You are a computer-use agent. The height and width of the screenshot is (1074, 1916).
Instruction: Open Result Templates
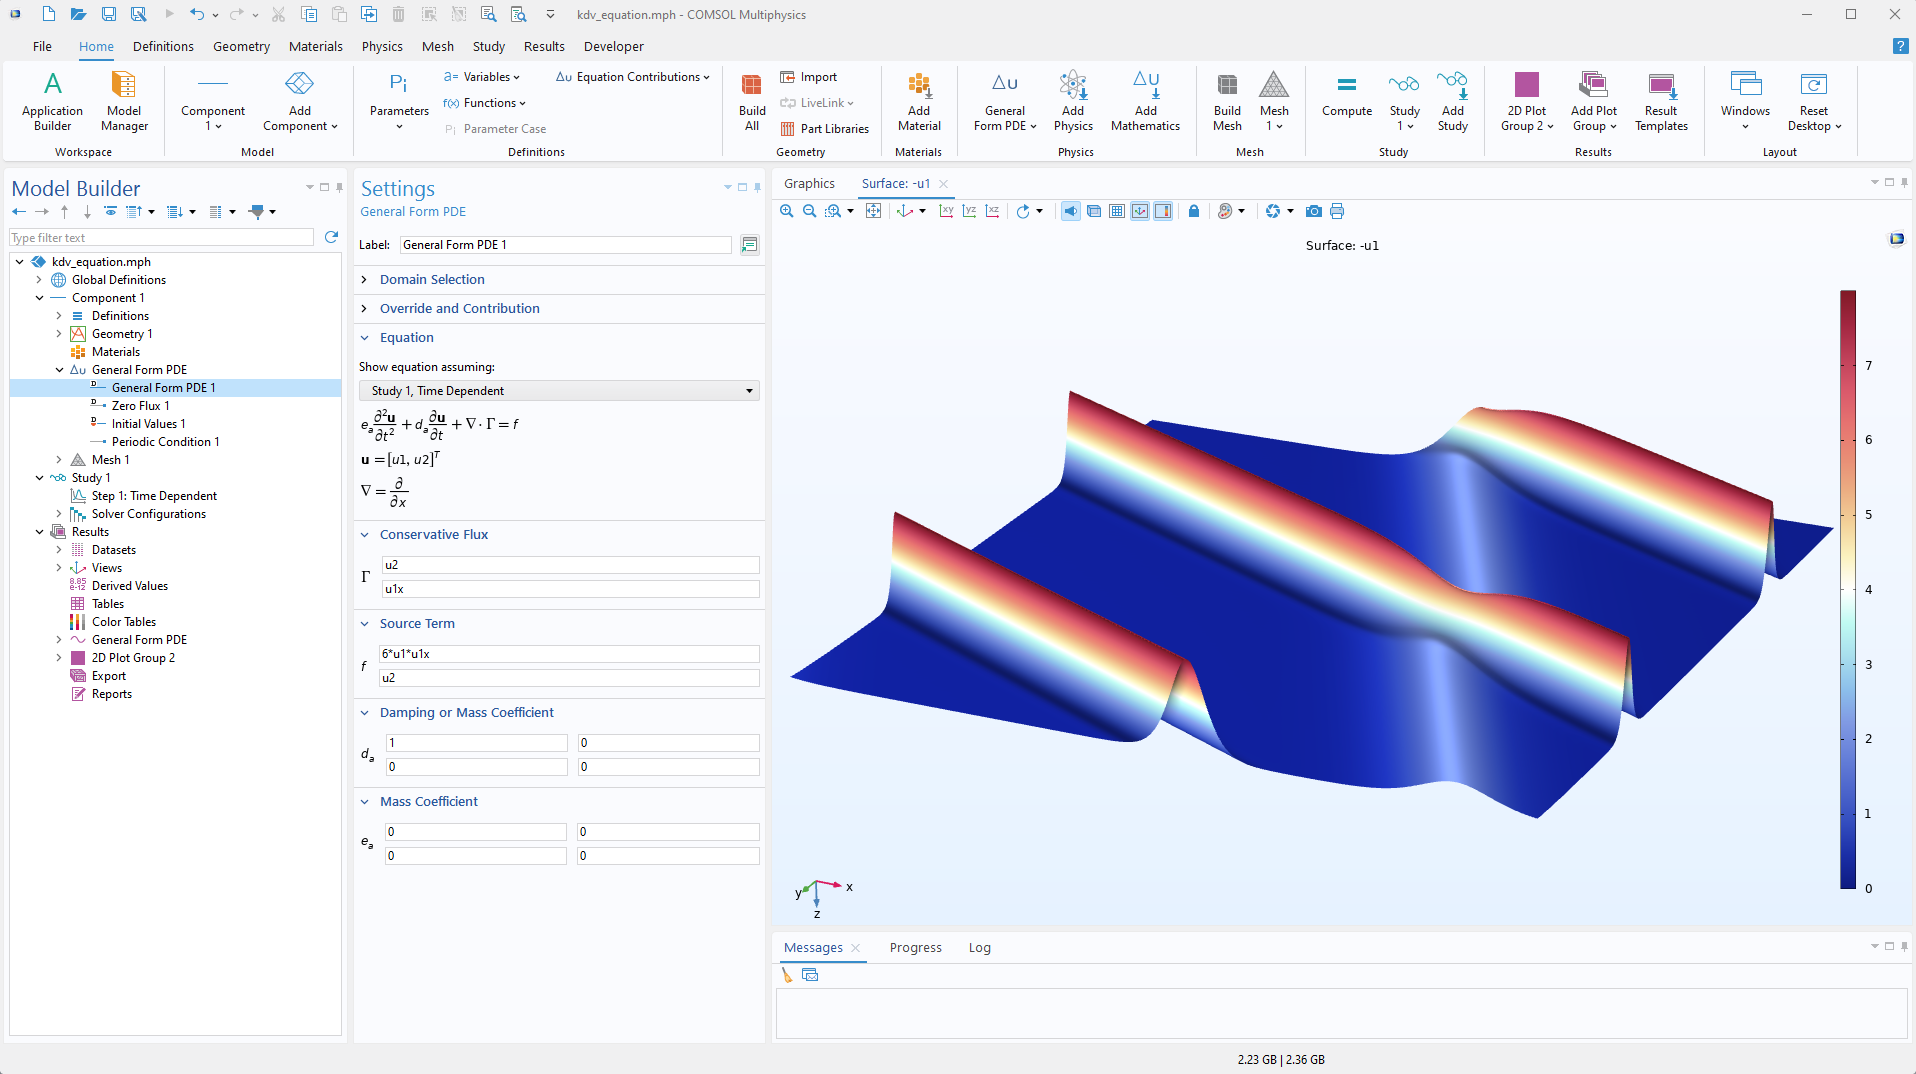click(x=1661, y=101)
